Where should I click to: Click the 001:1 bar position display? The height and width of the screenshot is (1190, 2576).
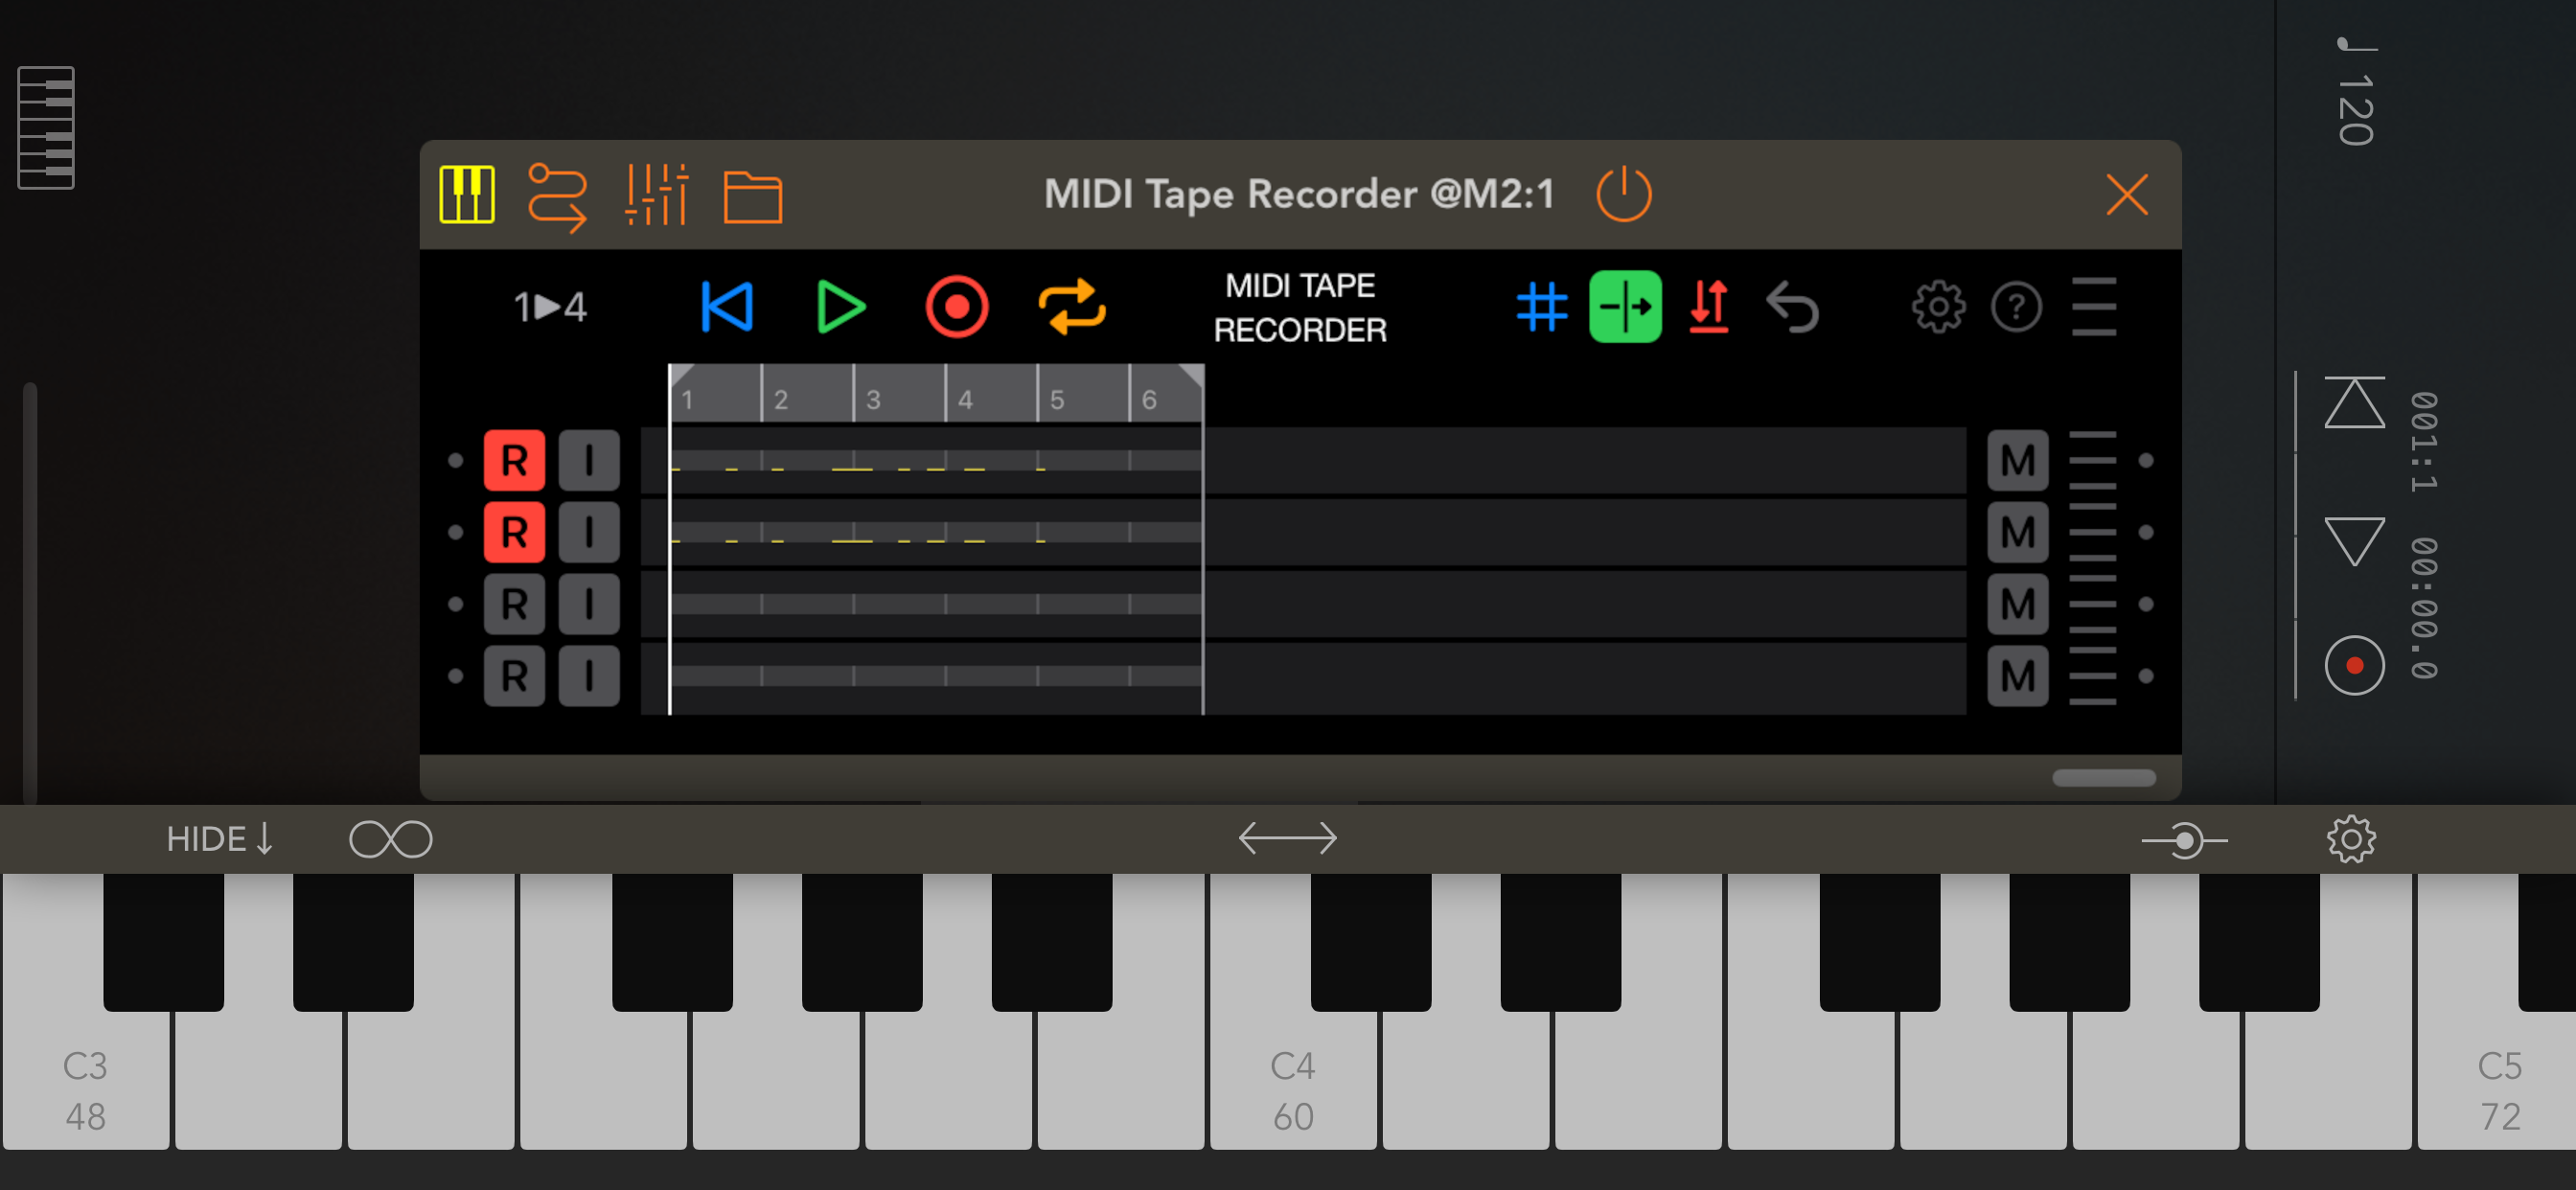pyautogui.click(x=2423, y=442)
